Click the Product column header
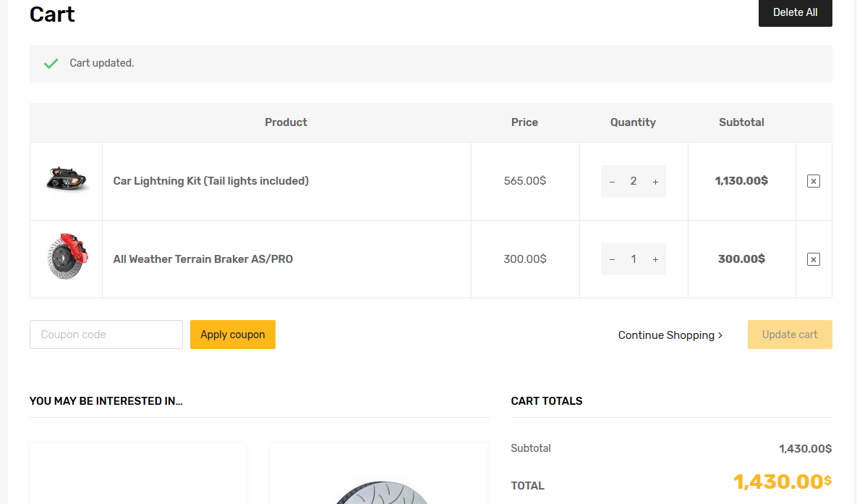 click(x=286, y=122)
